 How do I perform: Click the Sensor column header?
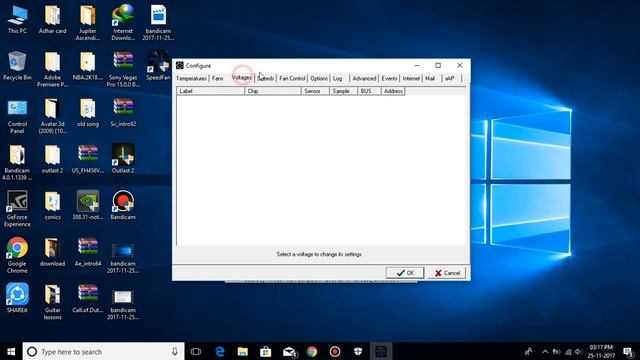(315, 91)
